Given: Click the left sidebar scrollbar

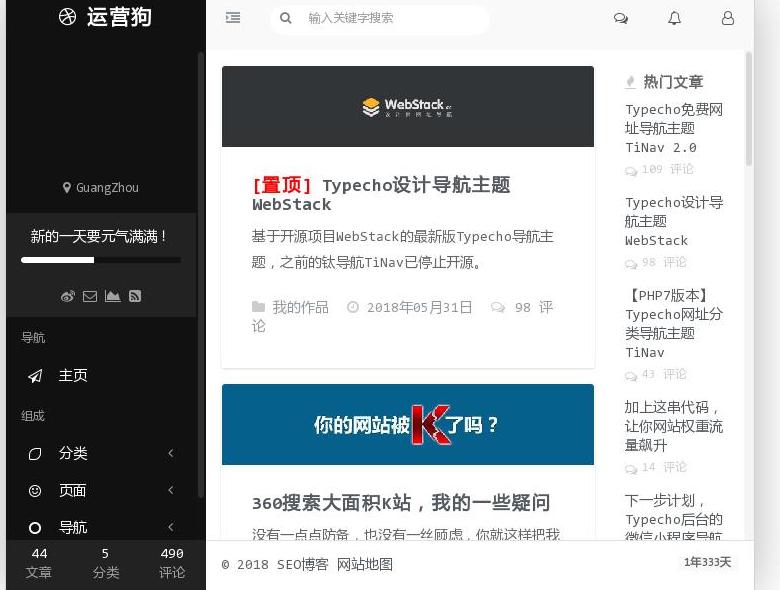Looking at the screenshot, I should 200,275.
